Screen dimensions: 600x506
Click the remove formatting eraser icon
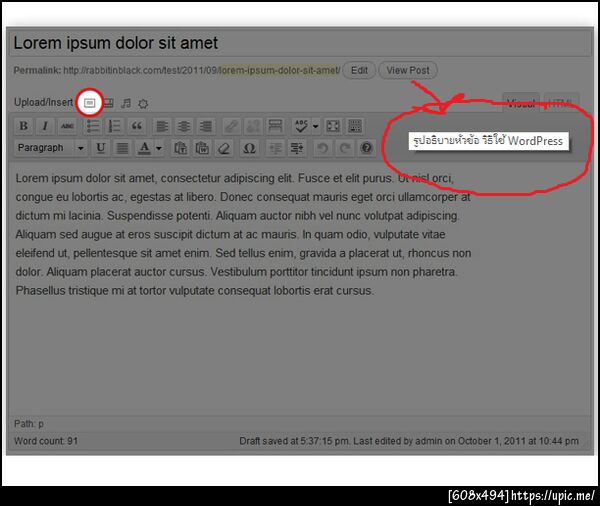[x=224, y=148]
